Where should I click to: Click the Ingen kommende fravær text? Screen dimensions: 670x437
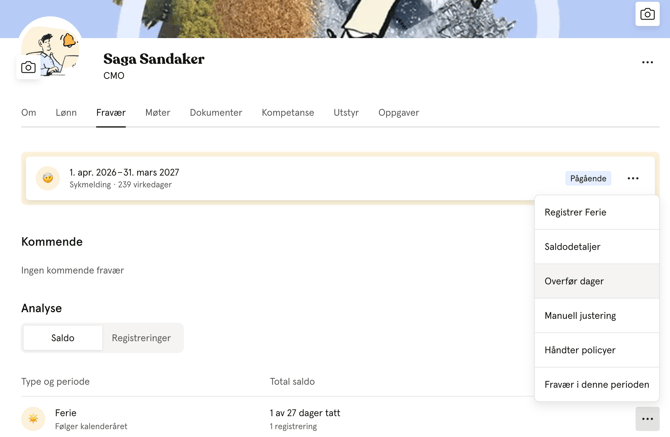click(73, 270)
